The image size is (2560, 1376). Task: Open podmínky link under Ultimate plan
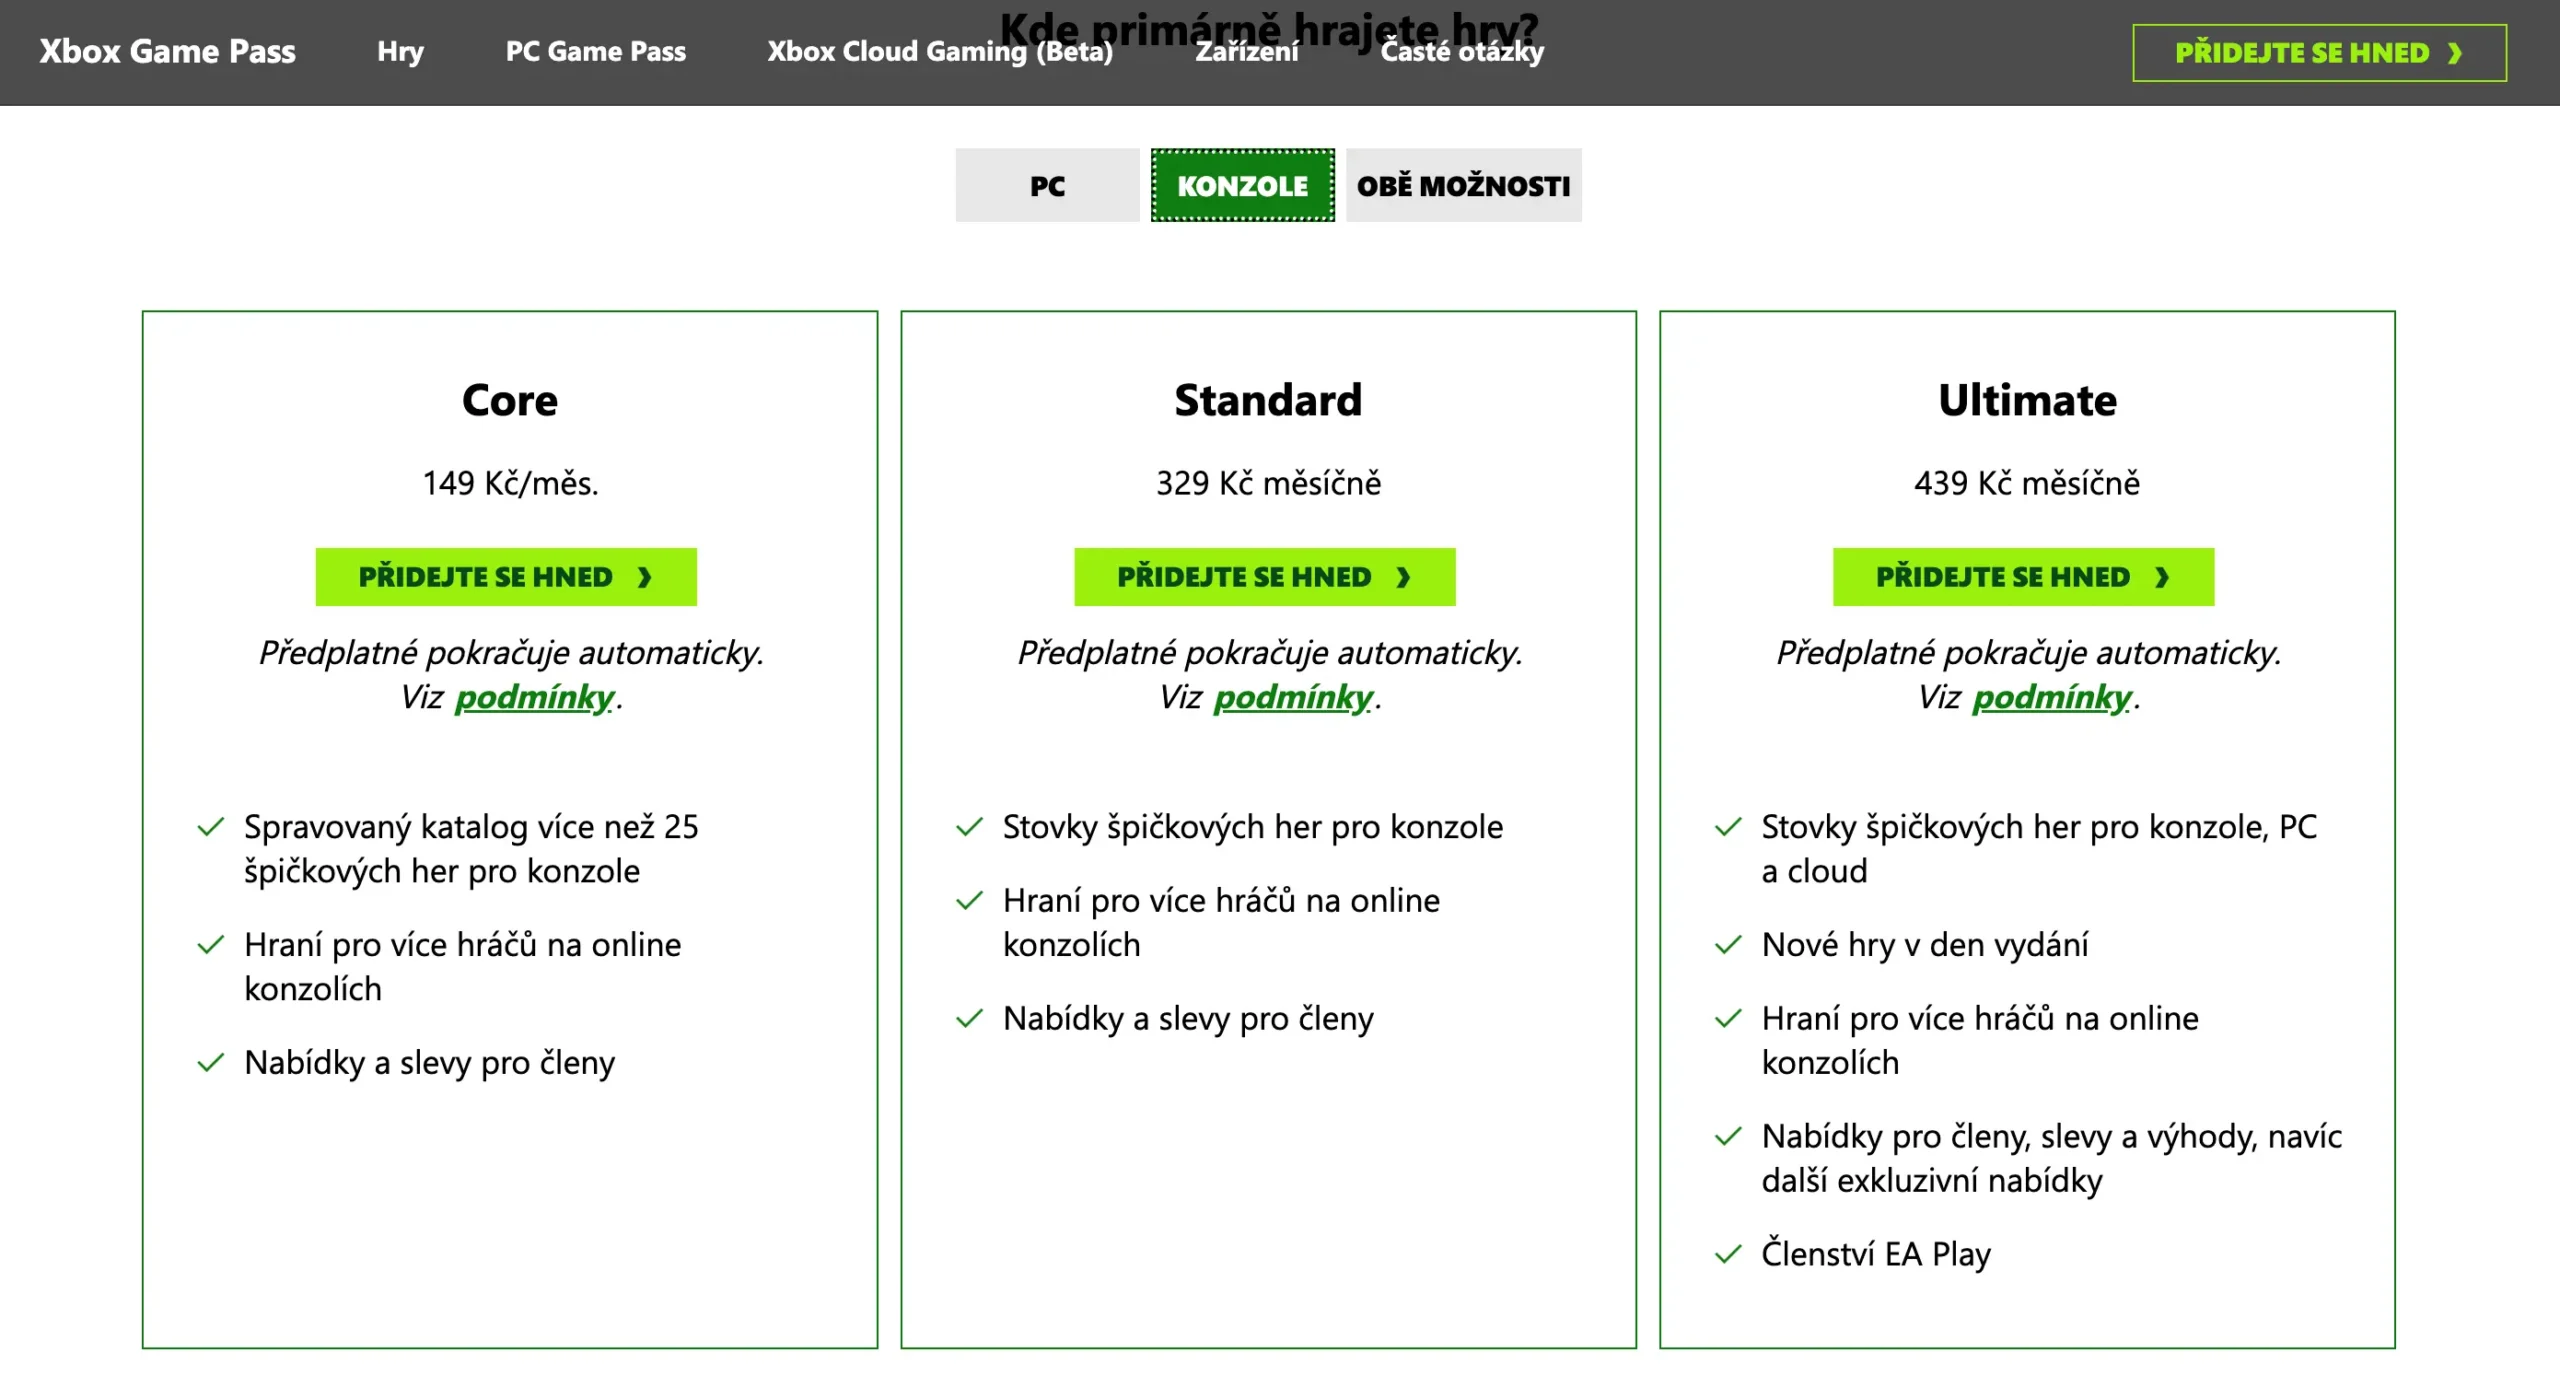click(2052, 697)
